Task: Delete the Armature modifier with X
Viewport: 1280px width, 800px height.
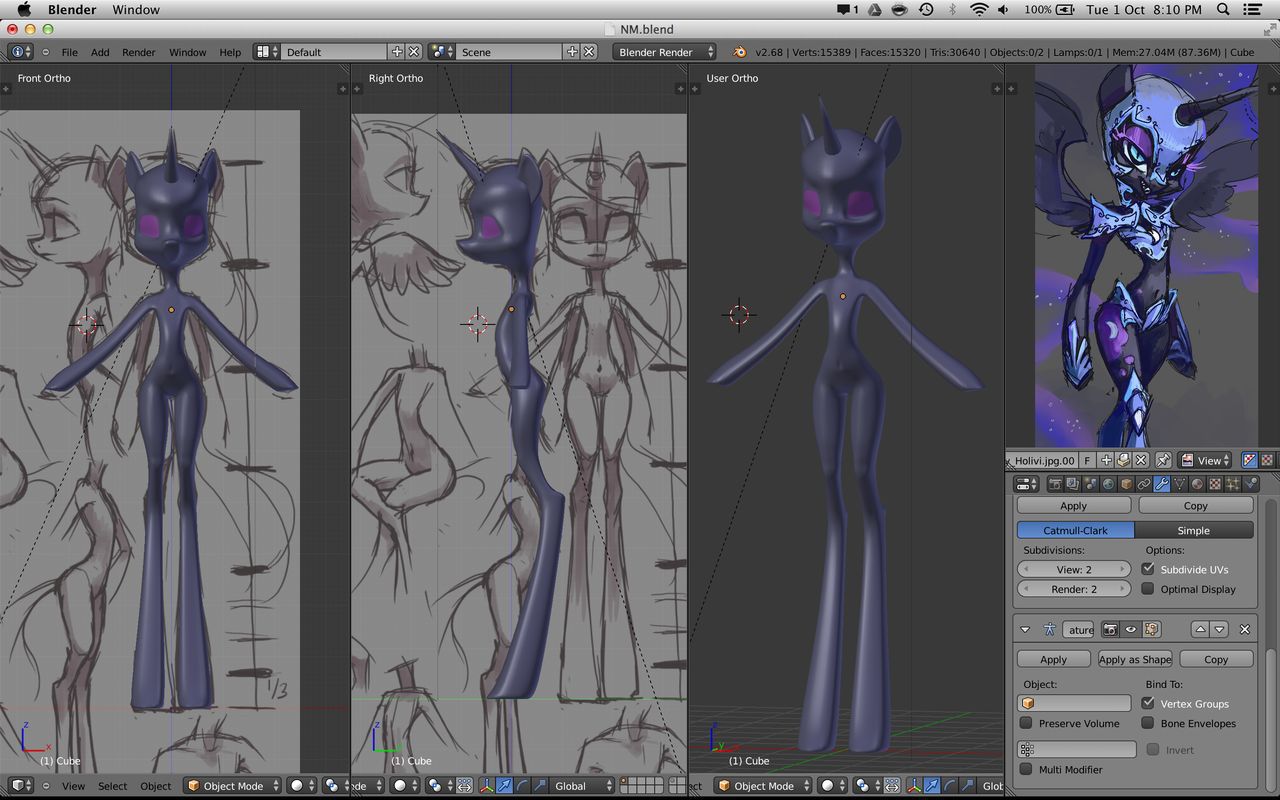Action: pyautogui.click(x=1245, y=630)
